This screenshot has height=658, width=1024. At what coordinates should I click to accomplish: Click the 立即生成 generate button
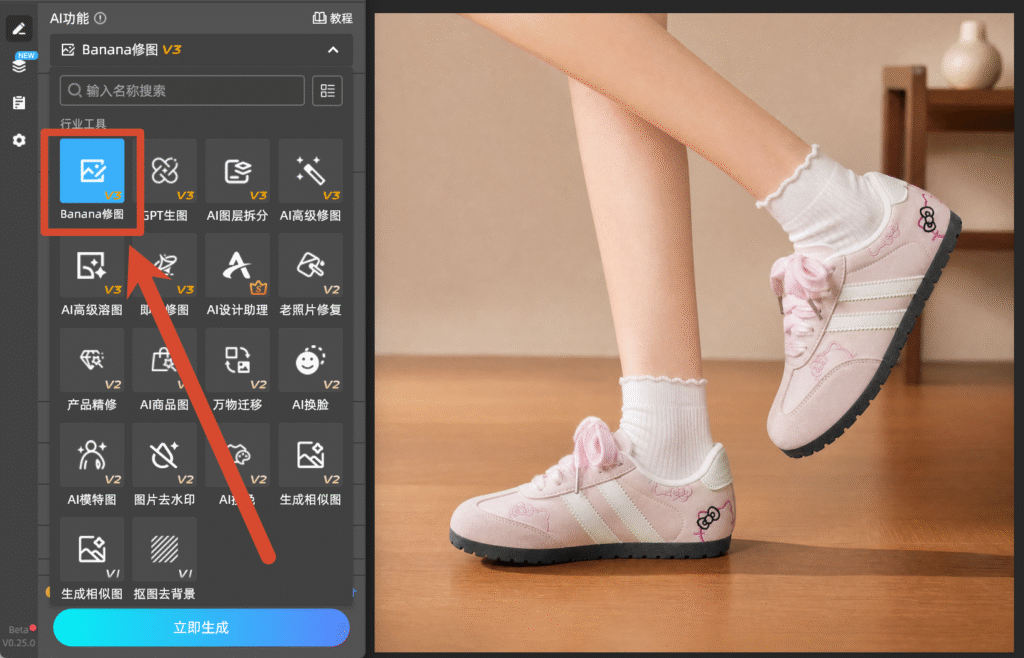(x=201, y=628)
